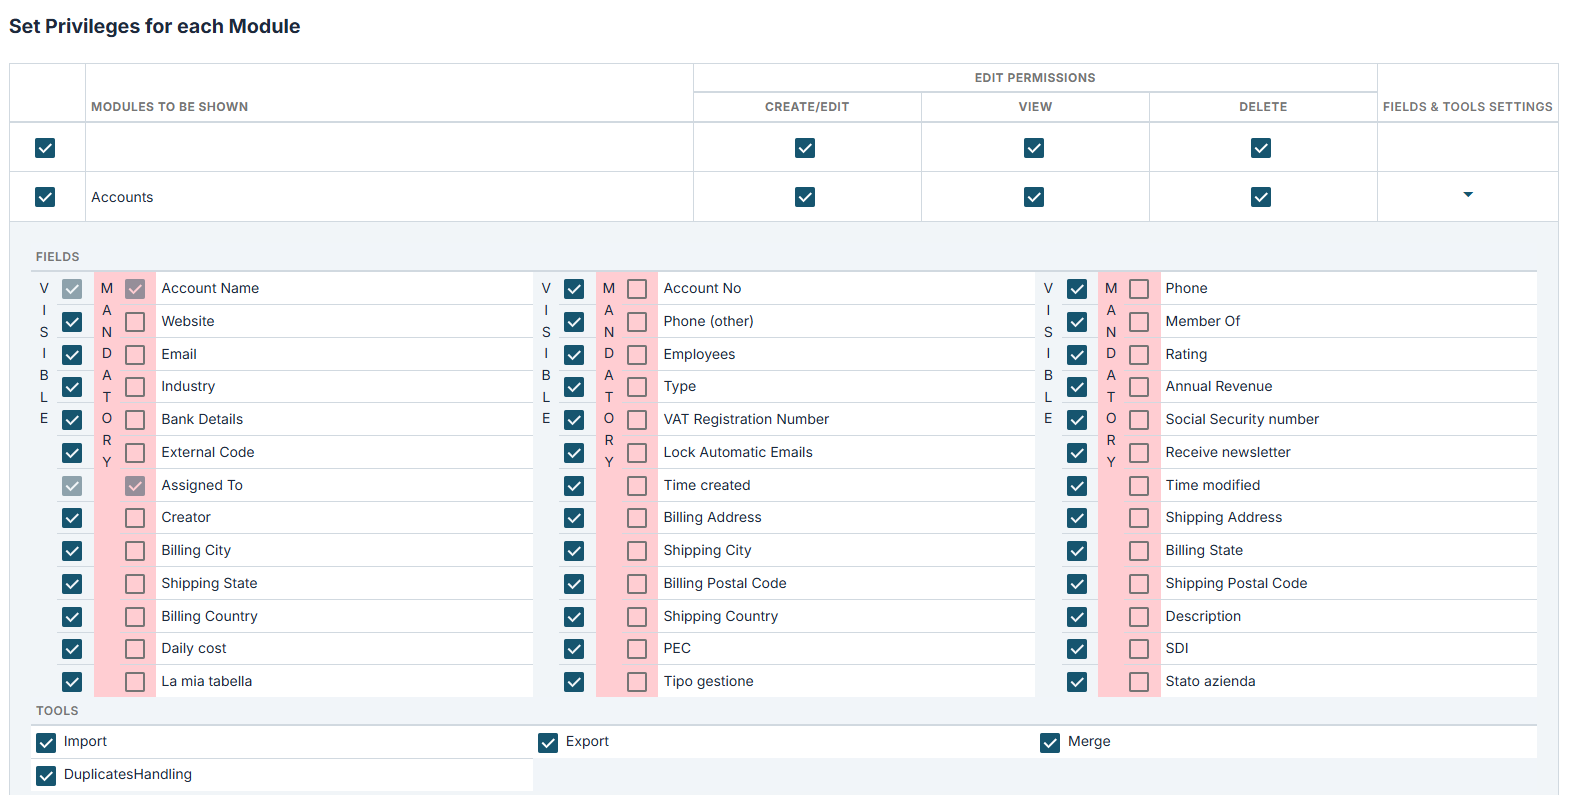Toggle Delete permission for Accounts
1570x795 pixels.
click(x=1261, y=197)
